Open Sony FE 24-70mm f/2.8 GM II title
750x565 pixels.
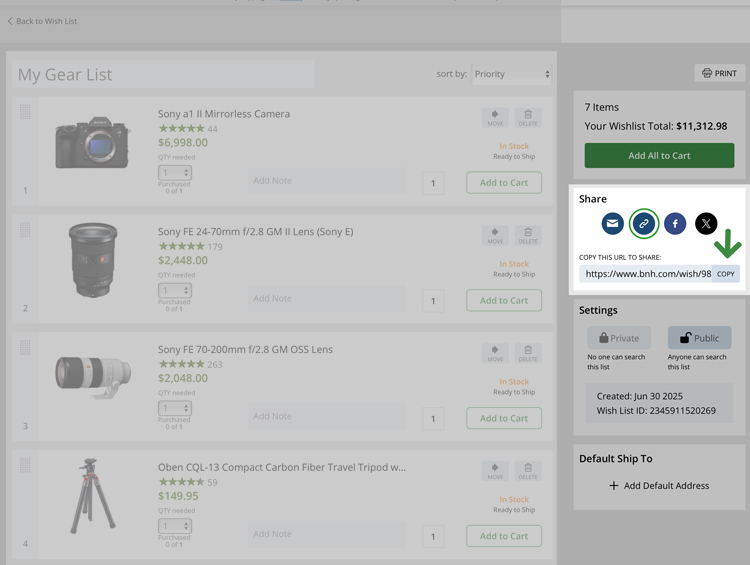click(255, 232)
